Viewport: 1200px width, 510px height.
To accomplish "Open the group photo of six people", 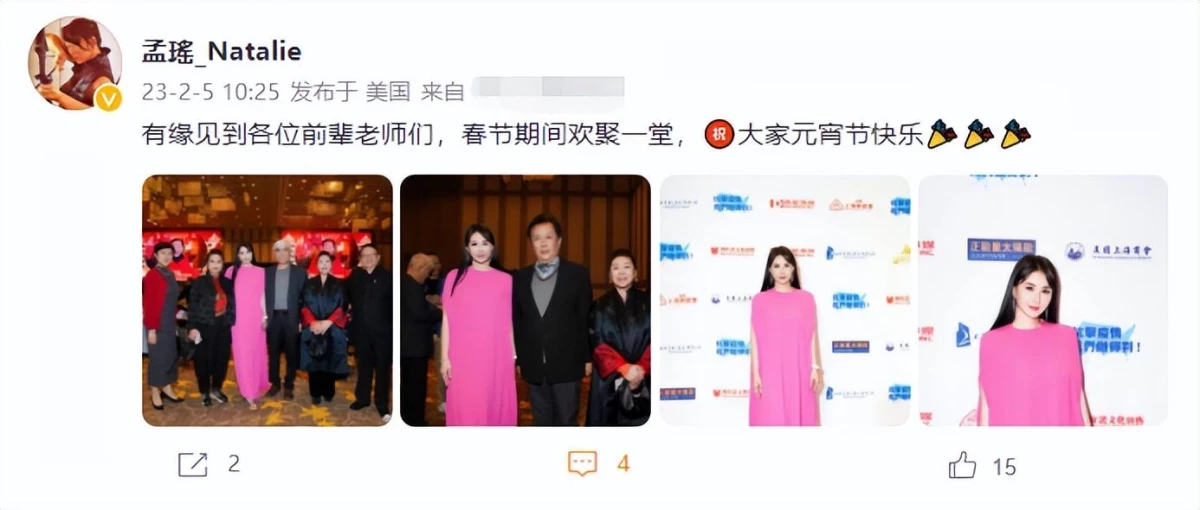I will 267,300.
